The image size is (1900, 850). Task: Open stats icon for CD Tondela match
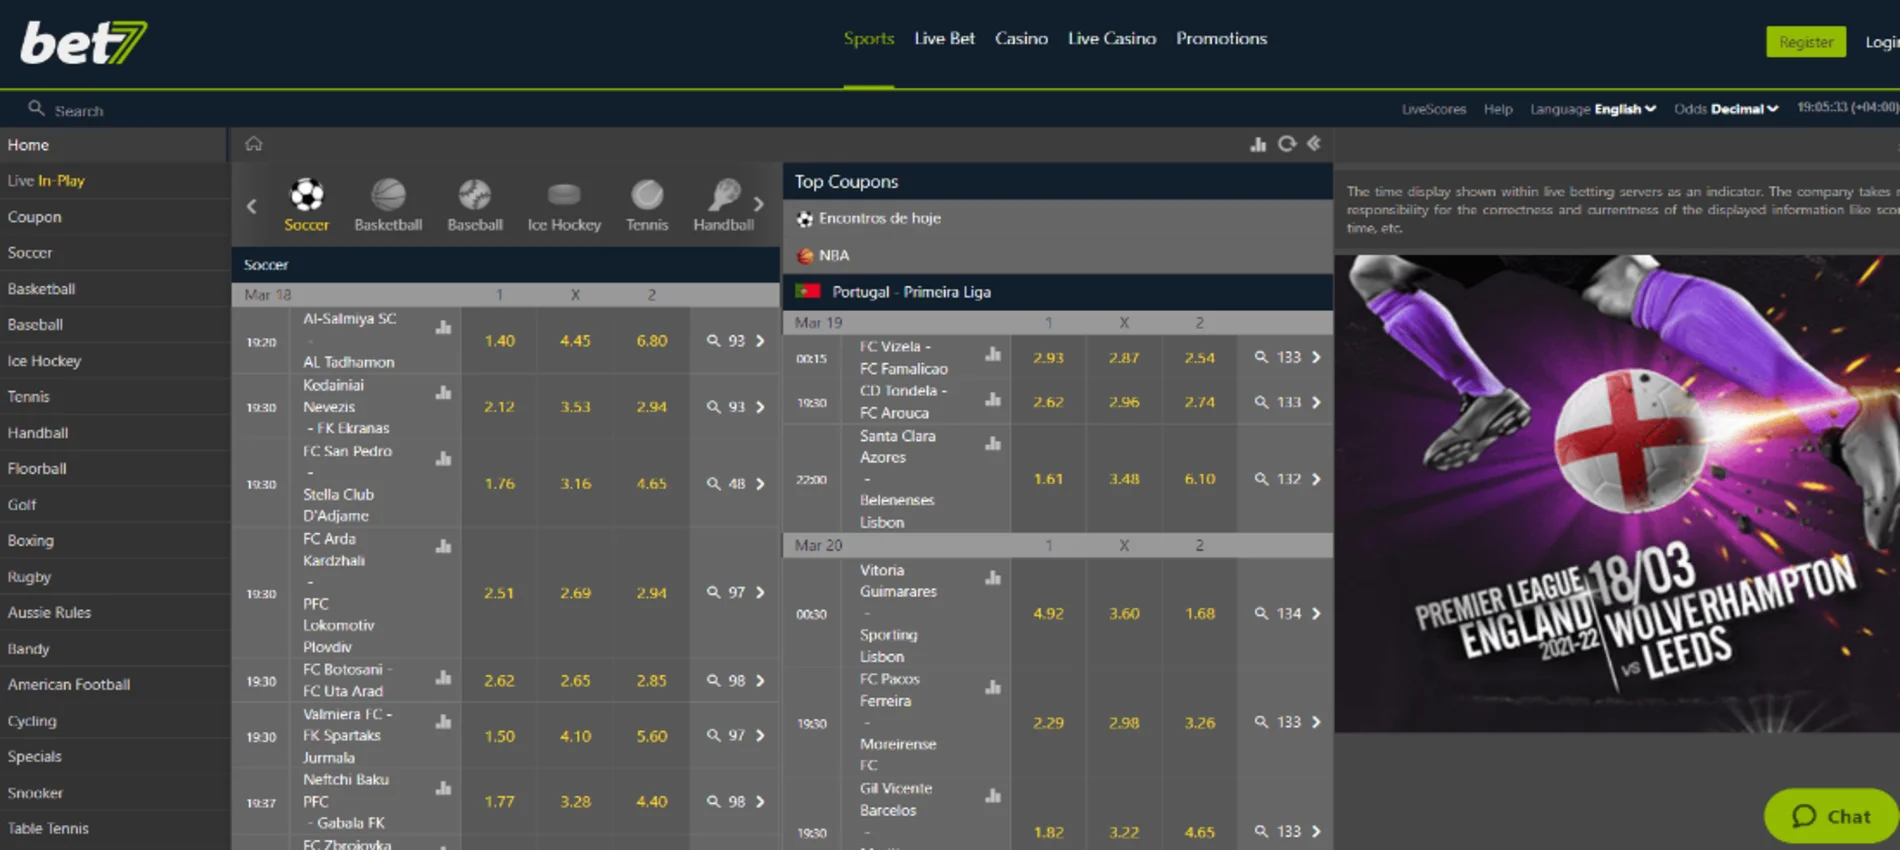(993, 399)
